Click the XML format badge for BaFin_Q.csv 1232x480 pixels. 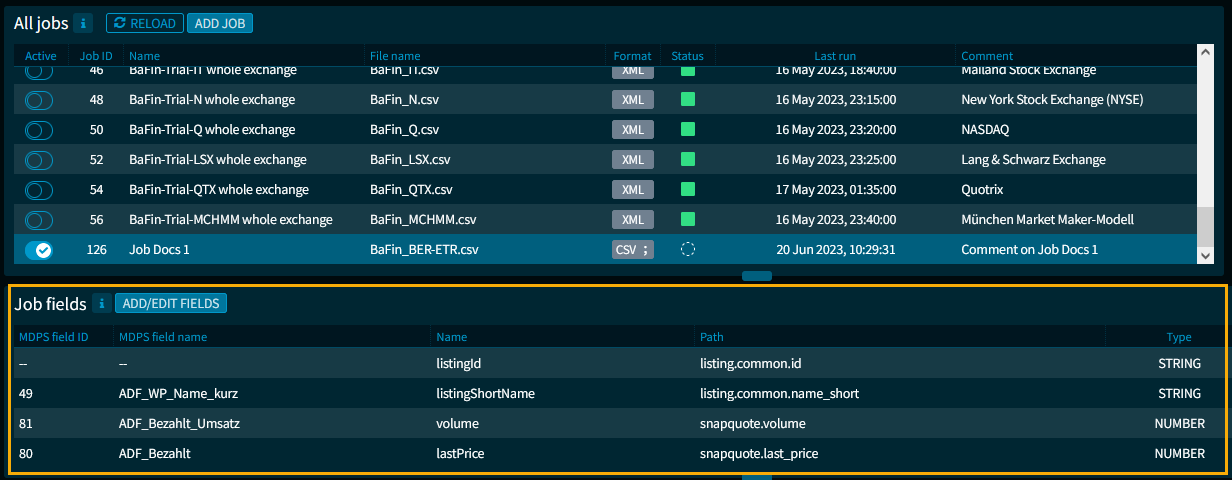click(x=633, y=130)
